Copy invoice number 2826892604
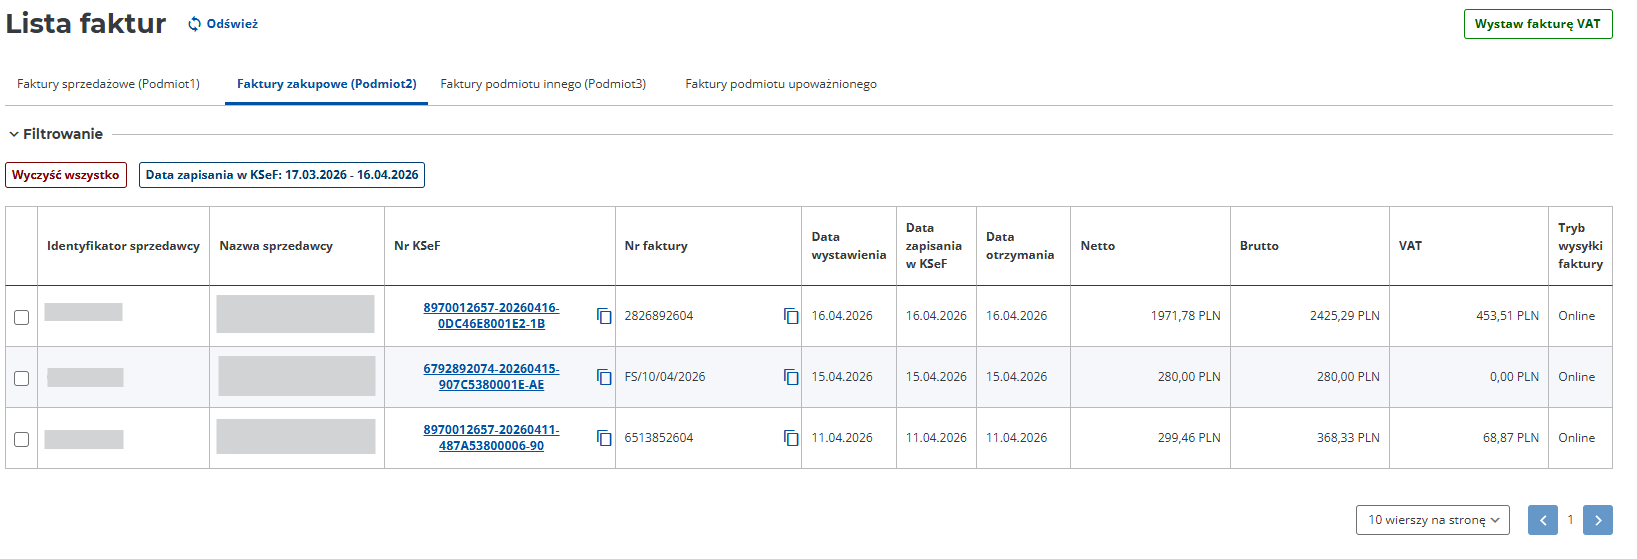The width and height of the screenshot is (1637, 559). pos(791,316)
